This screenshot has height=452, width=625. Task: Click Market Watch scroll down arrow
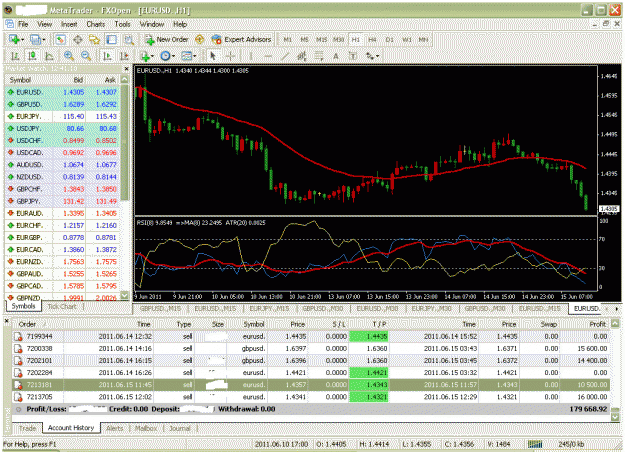click(125, 296)
